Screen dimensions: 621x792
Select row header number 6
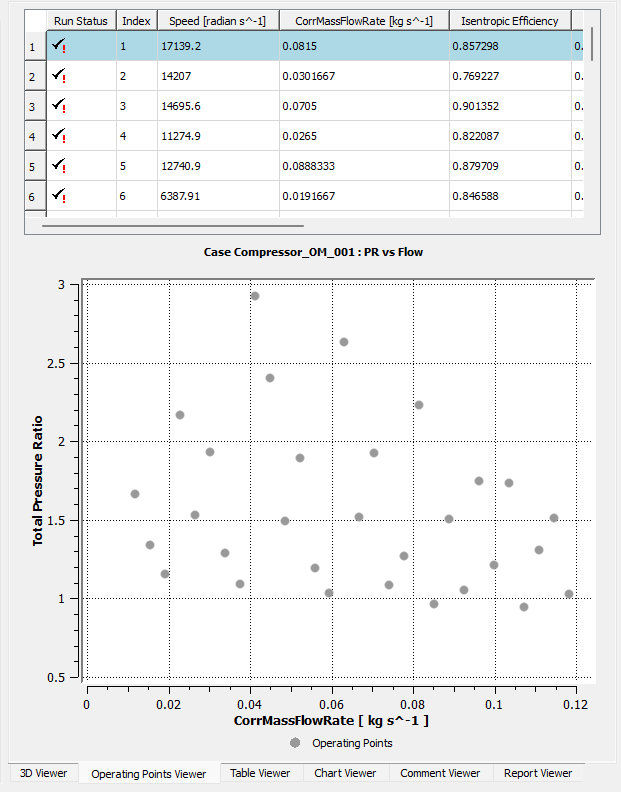point(35,196)
